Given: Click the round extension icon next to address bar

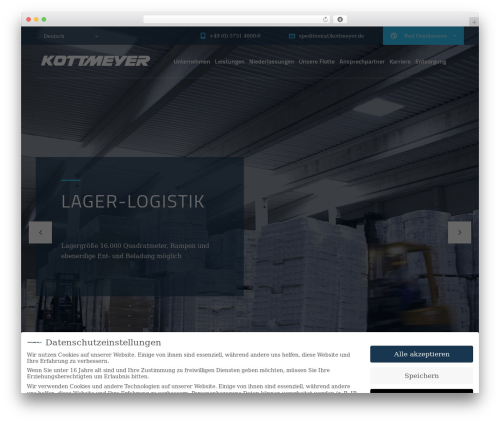Looking at the screenshot, I should [340, 19].
